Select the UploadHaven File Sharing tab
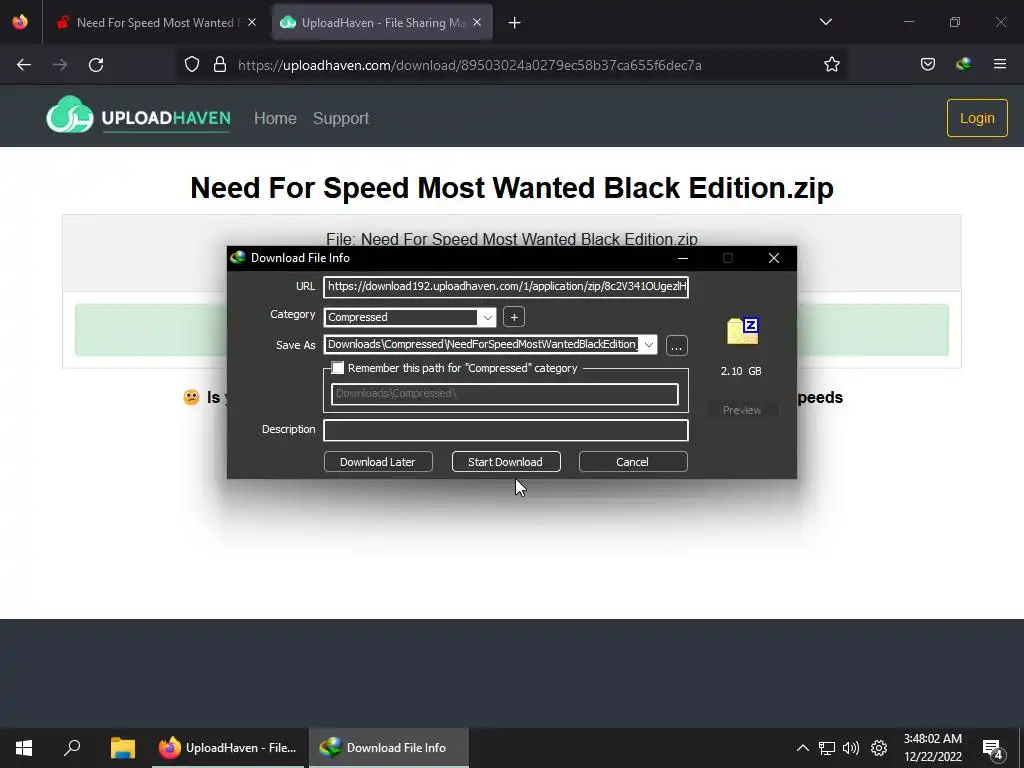This screenshot has width=1024, height=768. 382,23
